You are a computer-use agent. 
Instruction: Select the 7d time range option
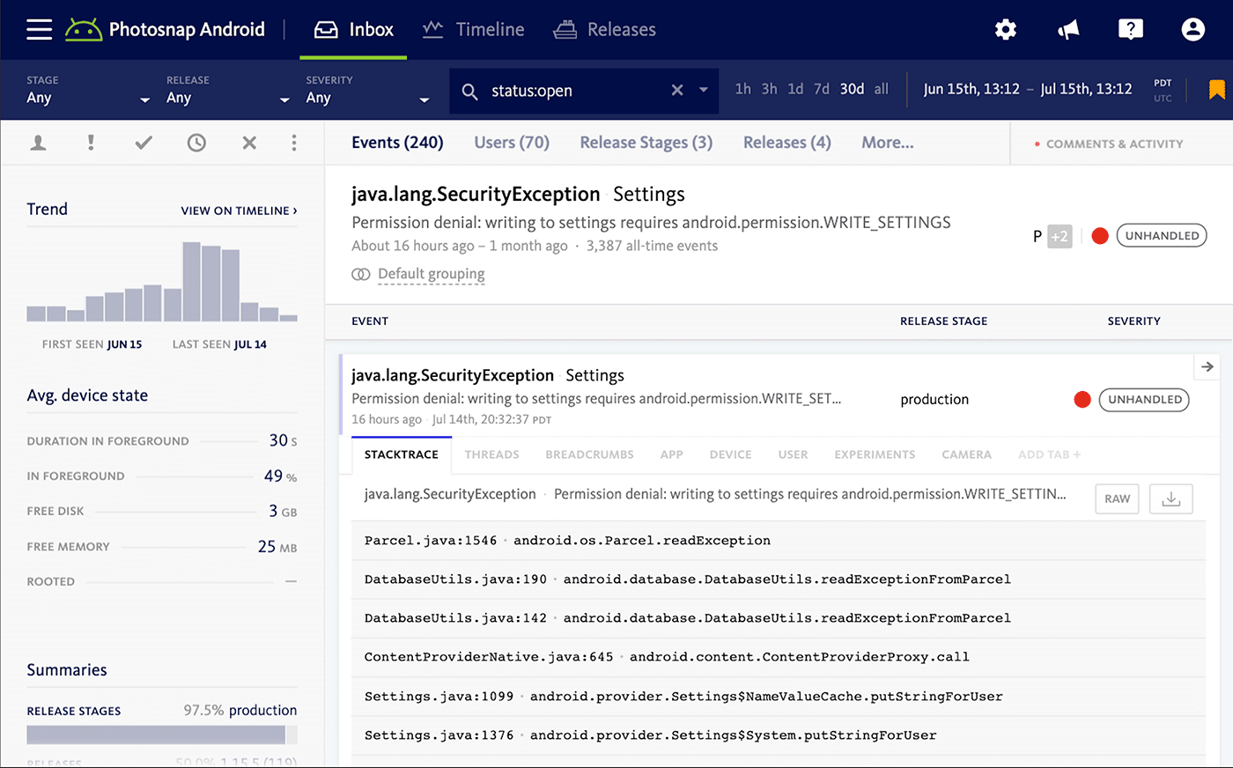pos(821,89)
